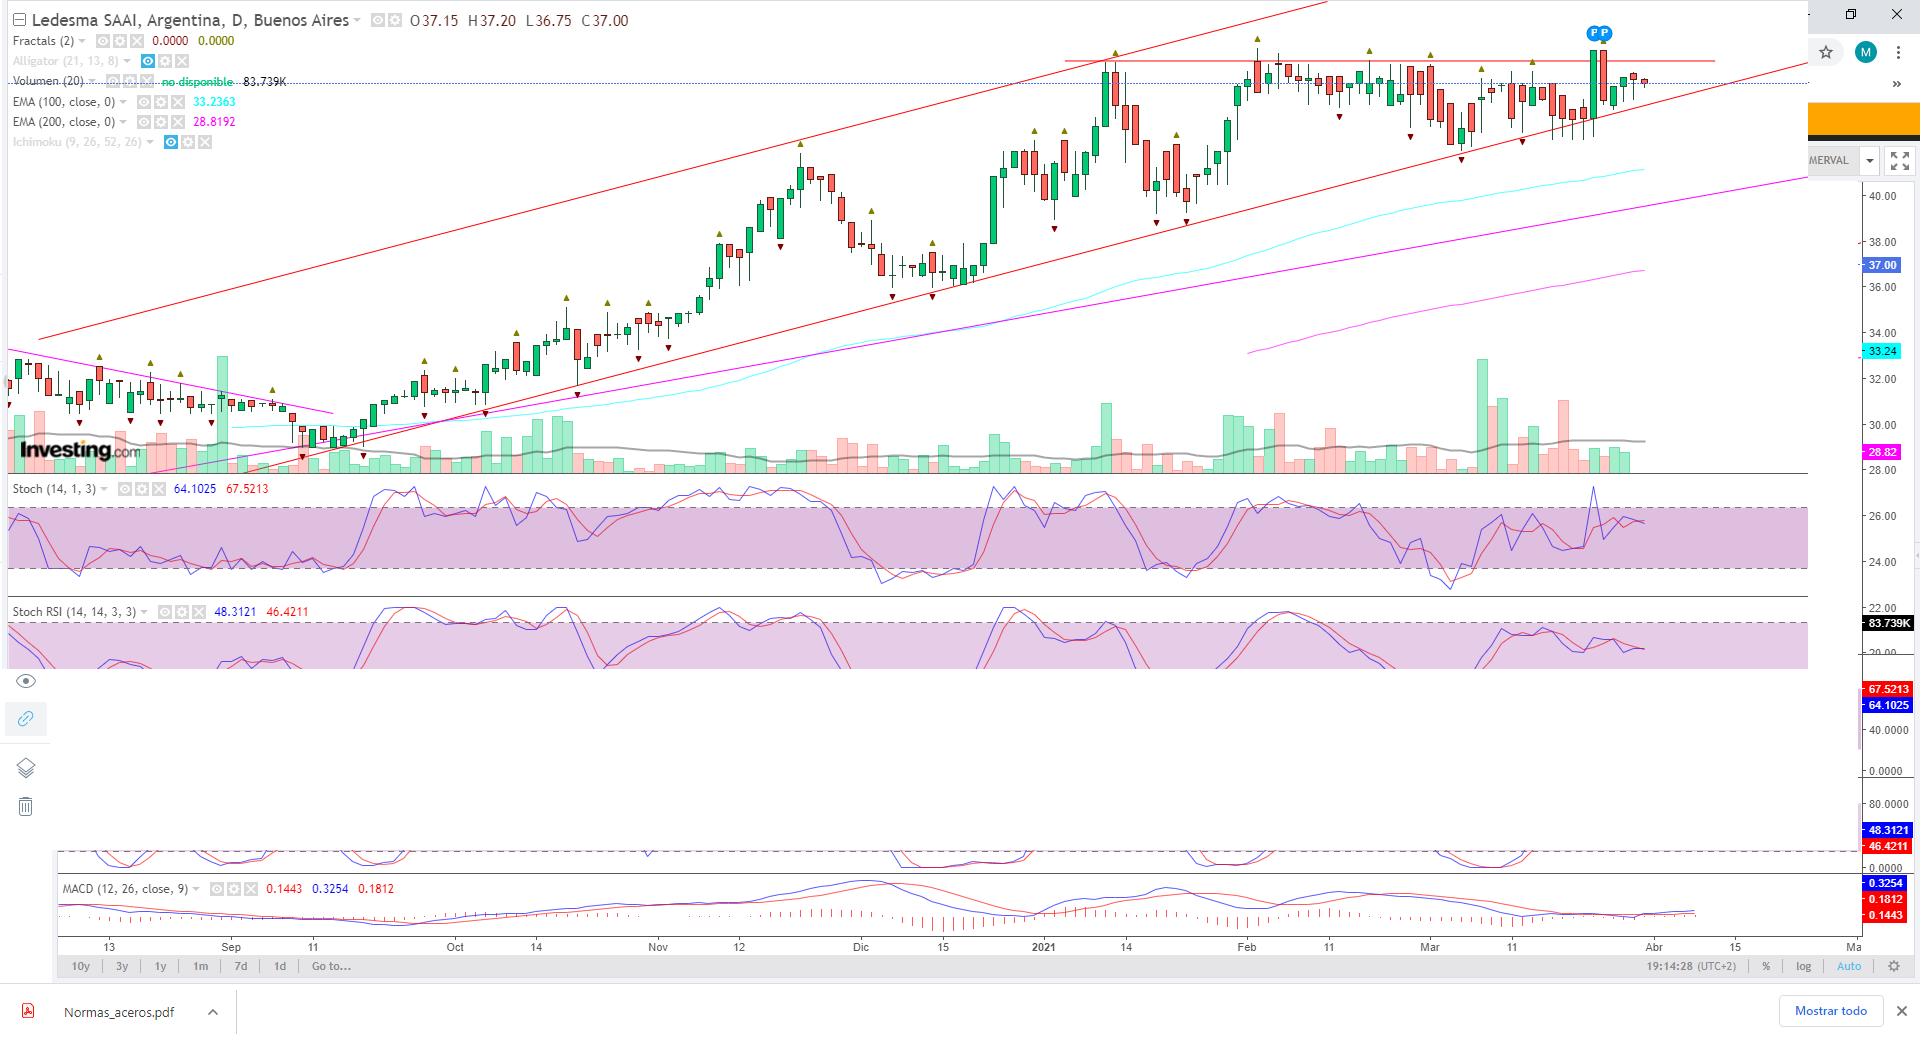Click the Go to... button
This screenshot has width=1920, height=1040.
pyautogui.click(x=331, y=966)
